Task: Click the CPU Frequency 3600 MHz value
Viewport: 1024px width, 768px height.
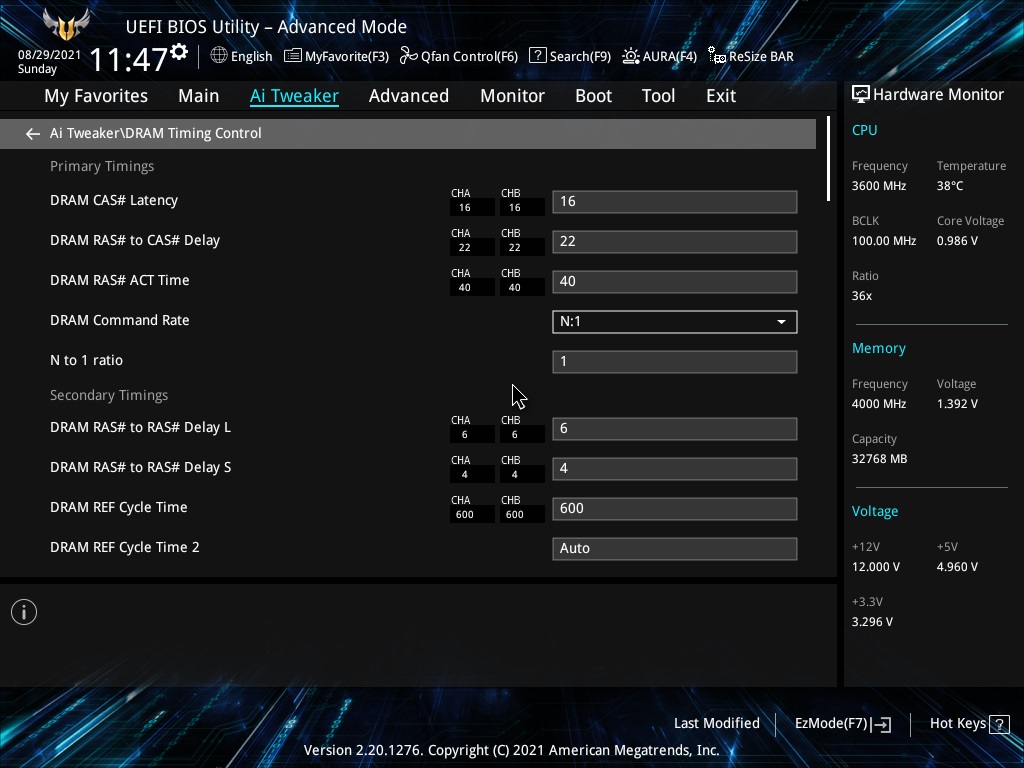Action: [x=878, y=186]
